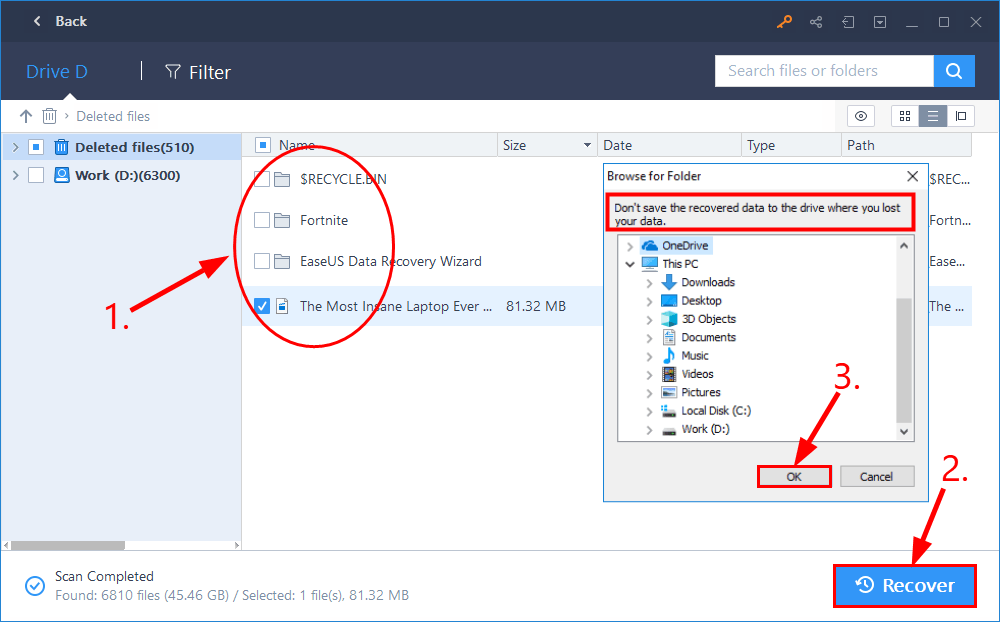
Task: Switch to large icon grid view
Action: 904,116
